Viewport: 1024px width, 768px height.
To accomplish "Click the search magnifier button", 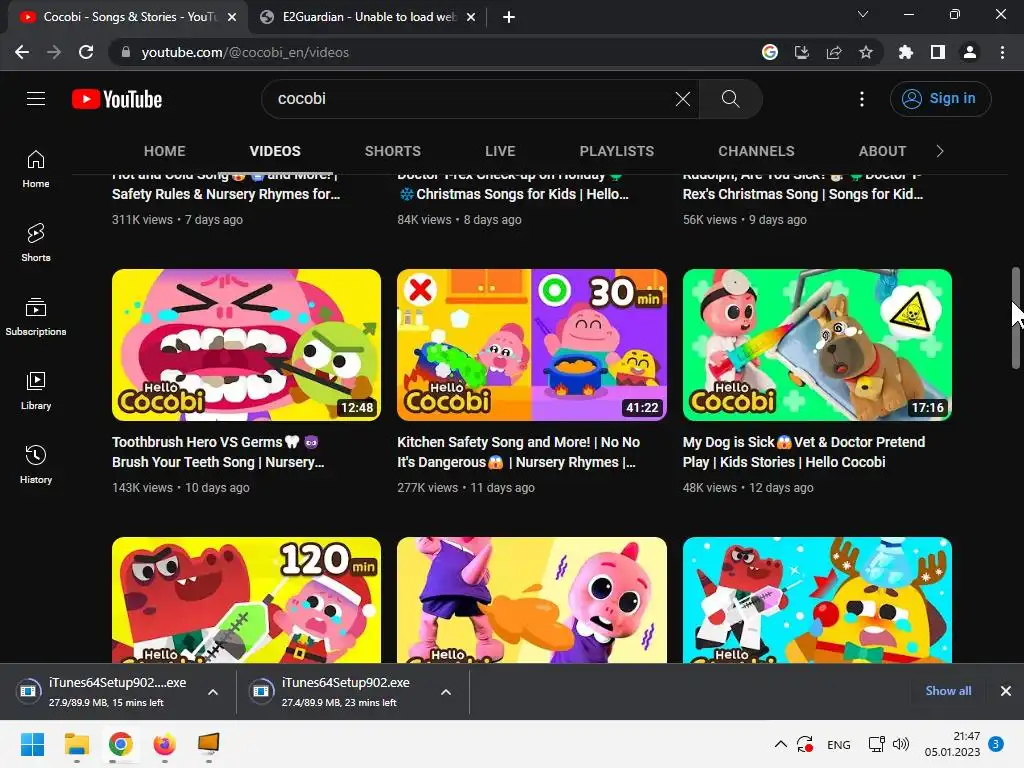I will tap(730, 99).
